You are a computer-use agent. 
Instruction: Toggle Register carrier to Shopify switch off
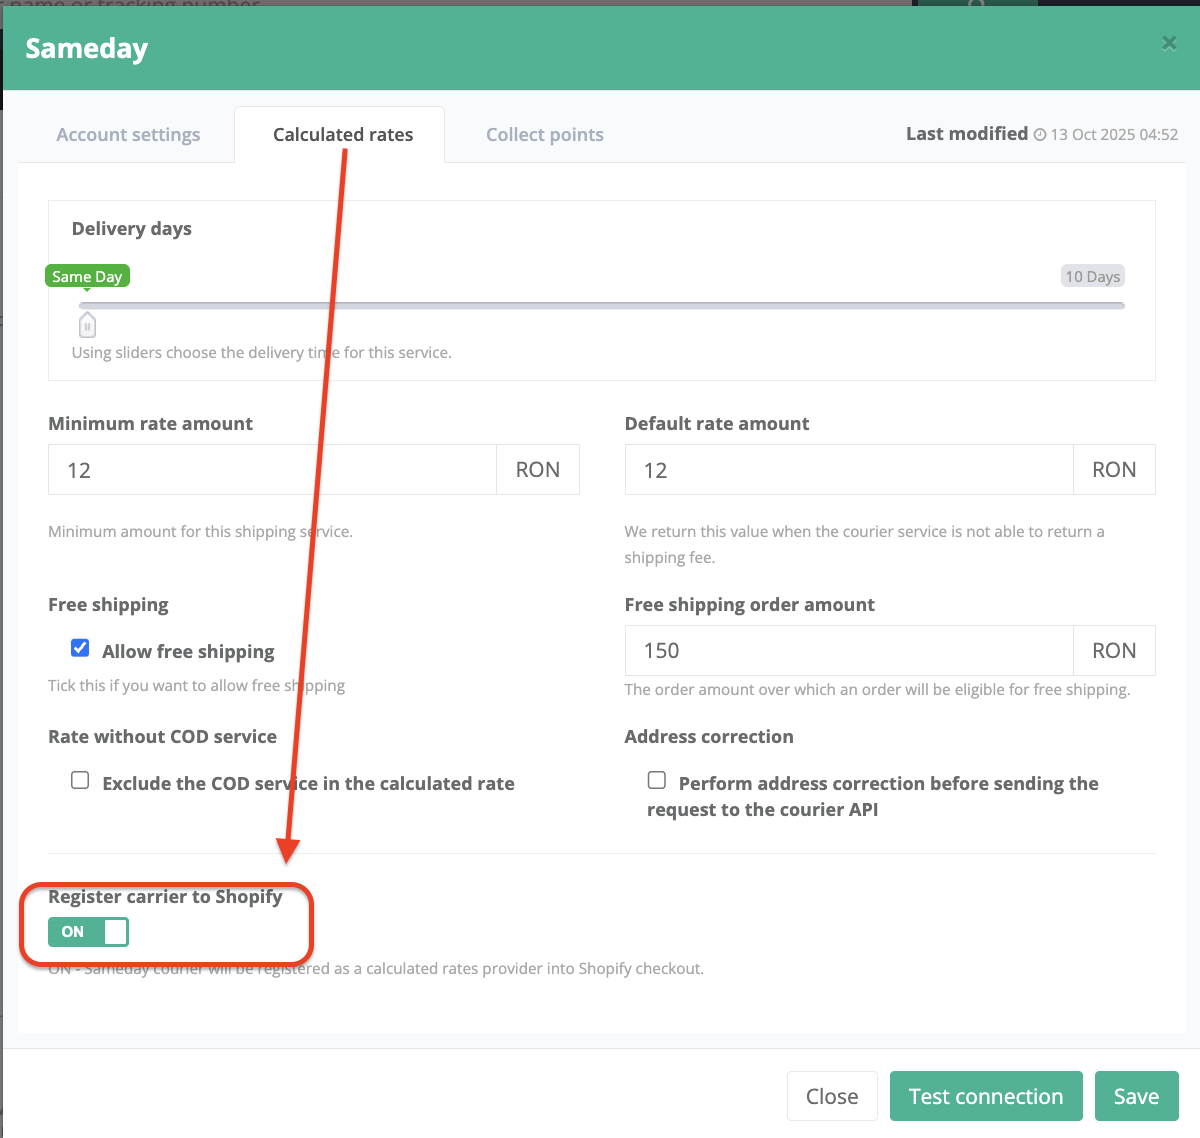(88, 932)
